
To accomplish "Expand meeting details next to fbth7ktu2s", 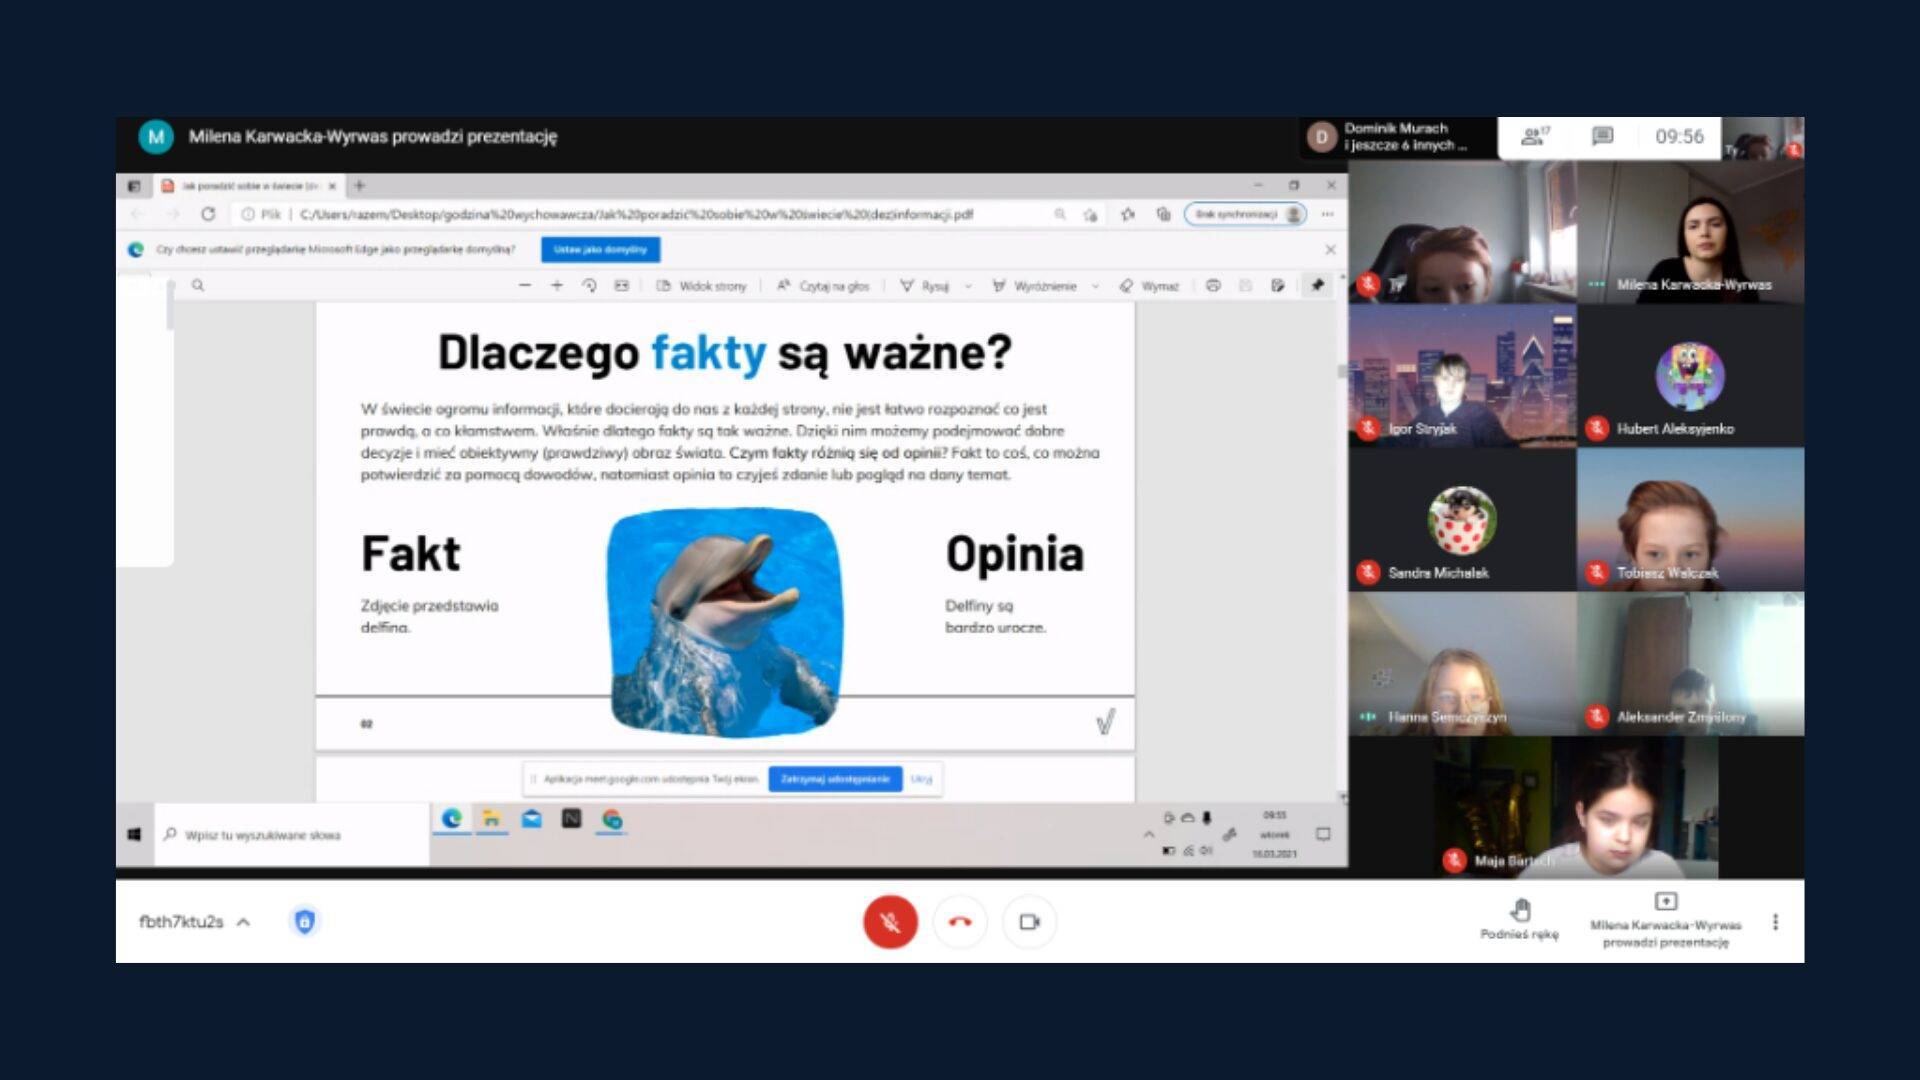I will tap(243, 922).
